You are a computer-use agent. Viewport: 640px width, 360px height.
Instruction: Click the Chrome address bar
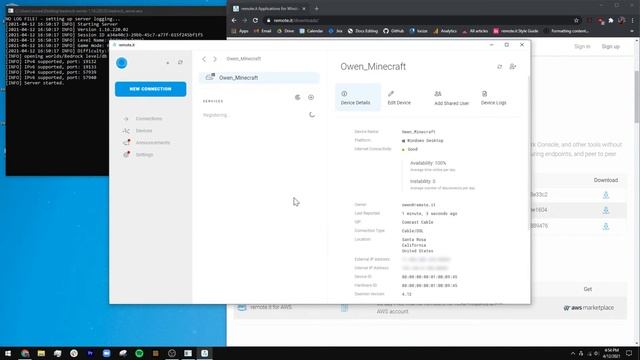420,20
